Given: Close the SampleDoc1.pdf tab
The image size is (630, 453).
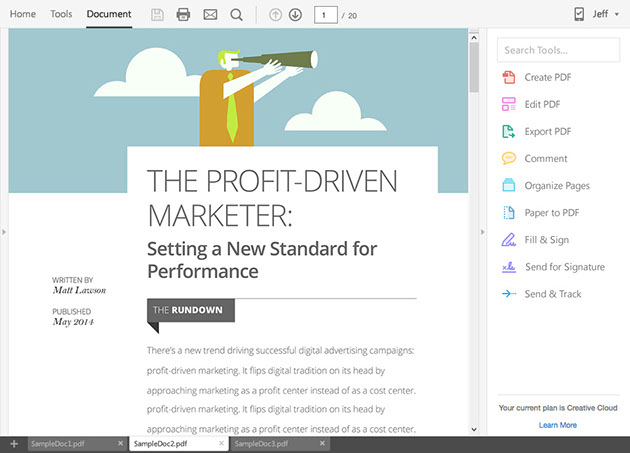Looking at the screenshot, I should [x=121, y=443].
